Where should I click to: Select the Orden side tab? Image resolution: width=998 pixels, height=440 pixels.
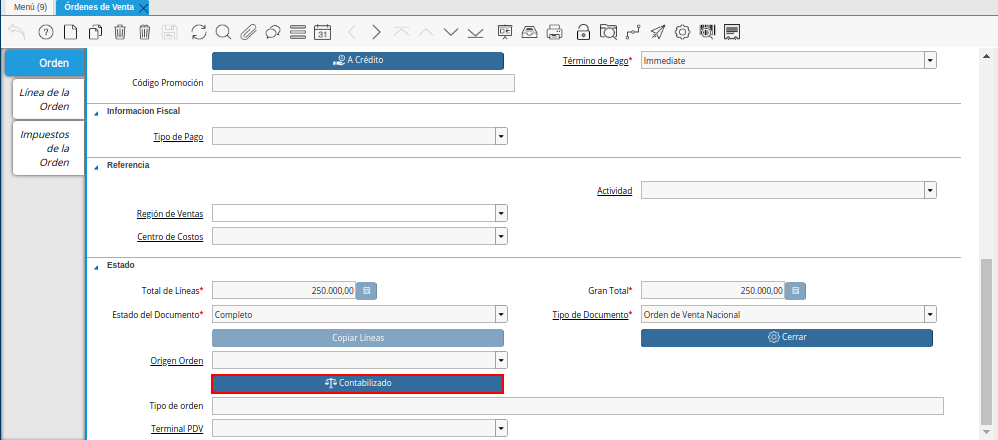click(x=45, y=63)
